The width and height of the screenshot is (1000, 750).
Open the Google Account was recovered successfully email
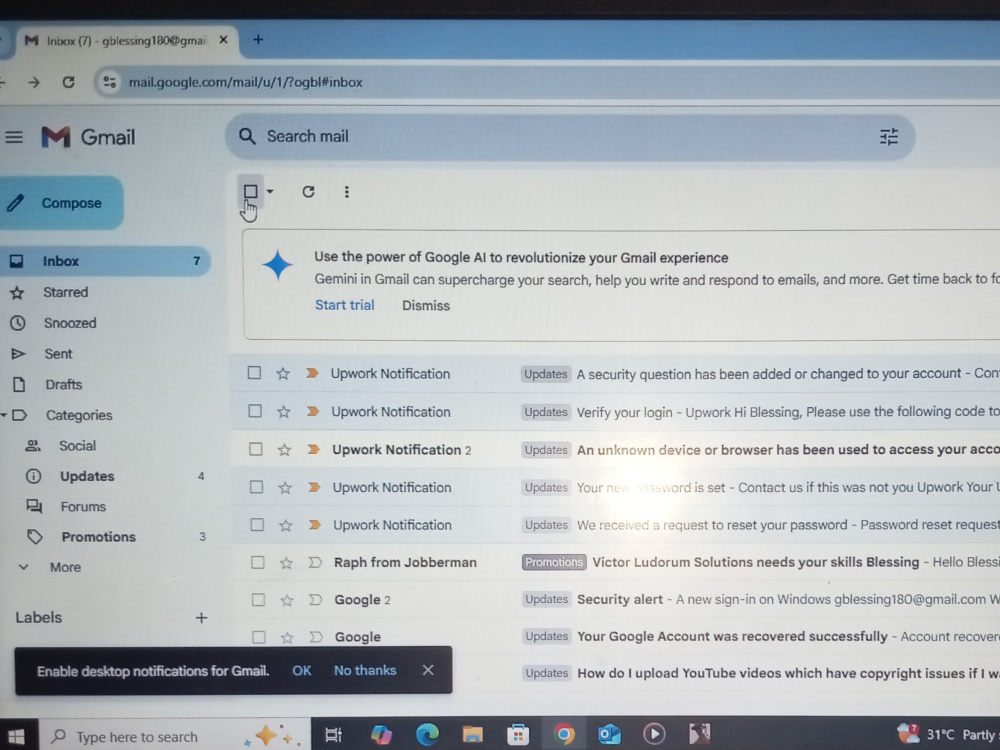[x=732, y=636]
